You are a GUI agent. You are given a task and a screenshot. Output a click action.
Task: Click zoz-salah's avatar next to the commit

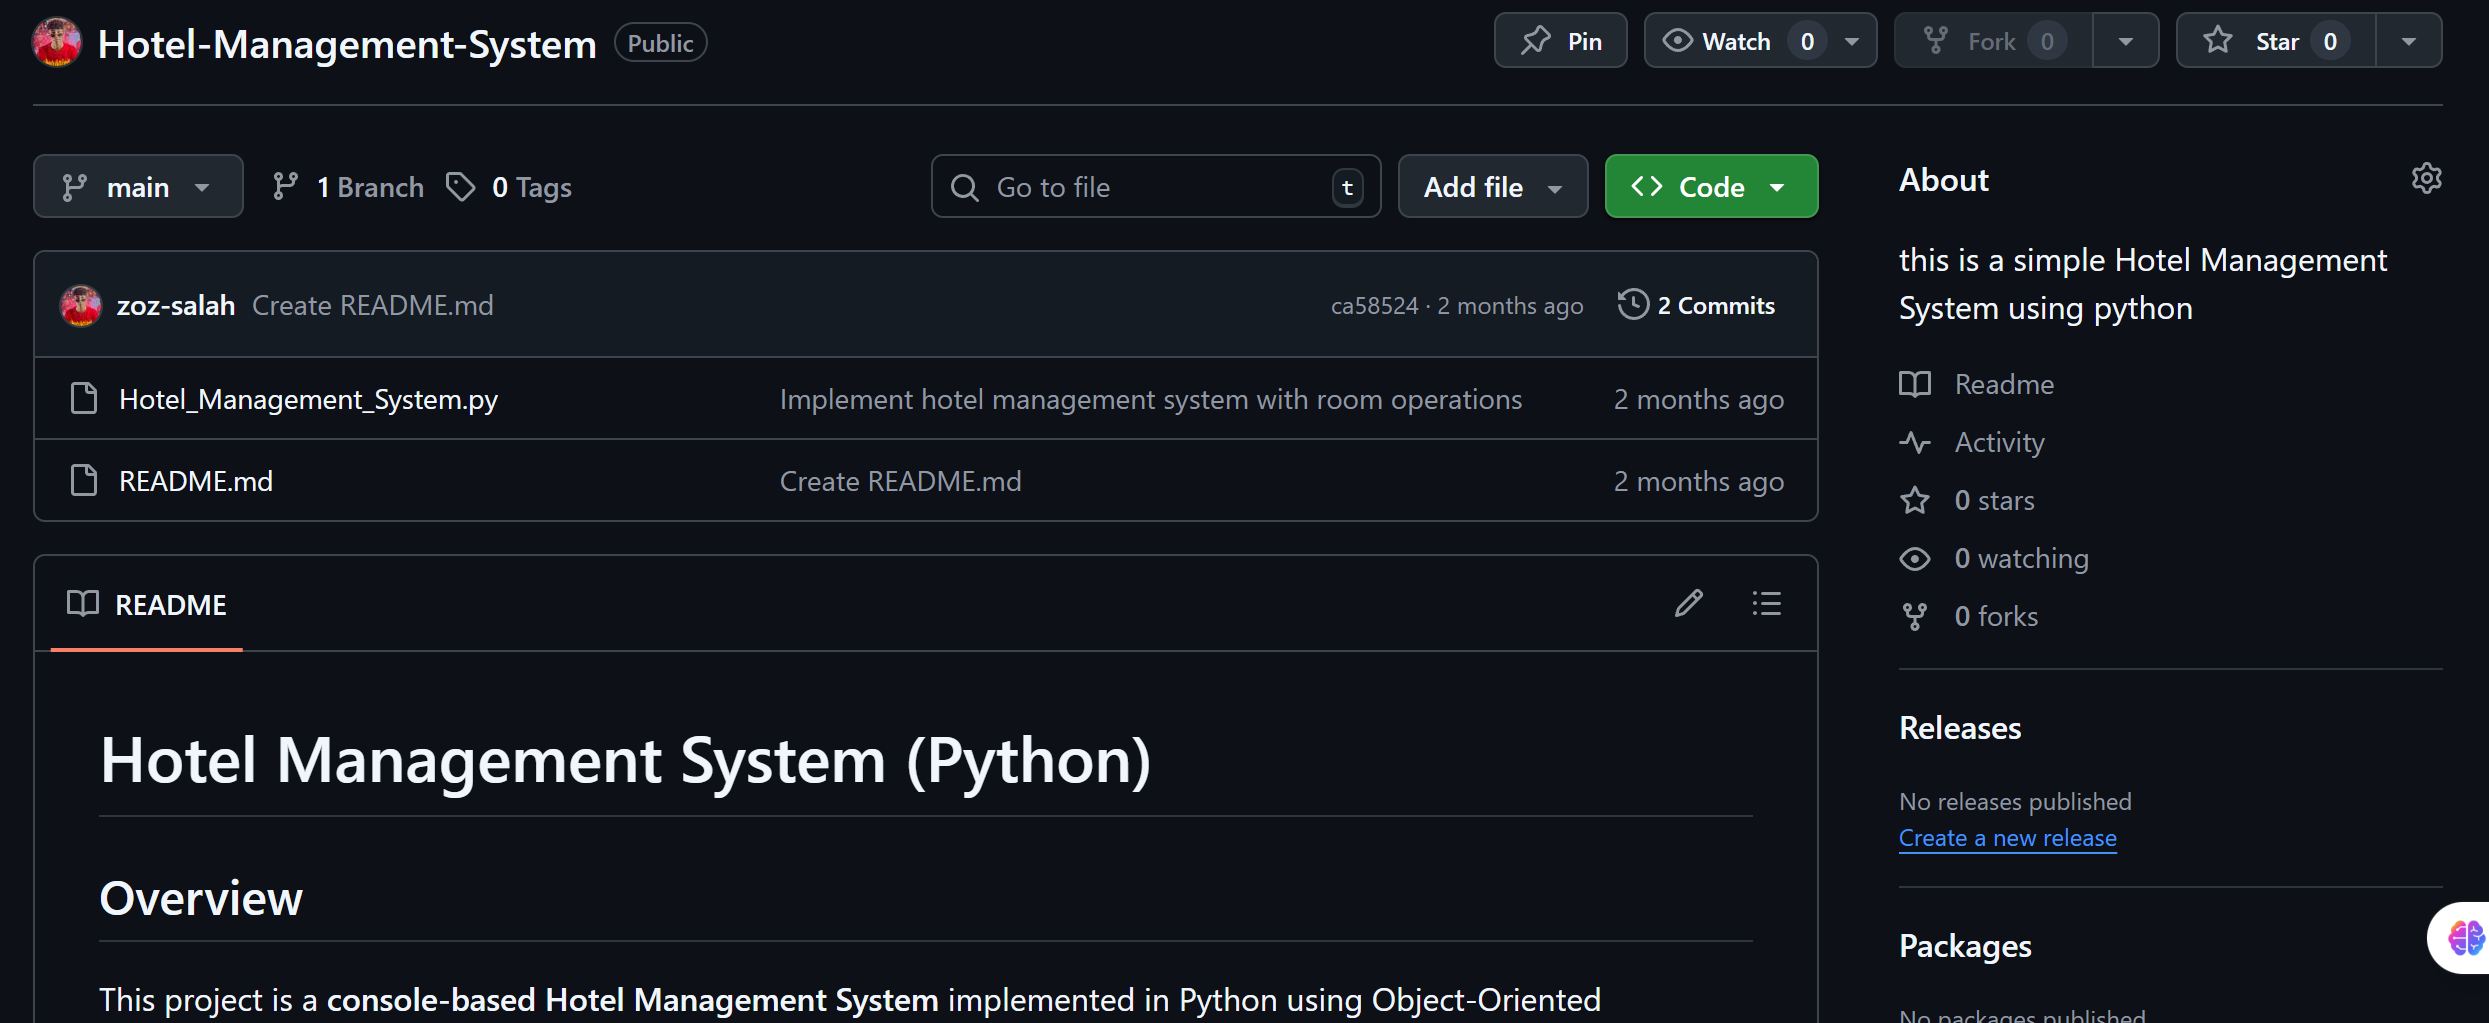point(80,305)
